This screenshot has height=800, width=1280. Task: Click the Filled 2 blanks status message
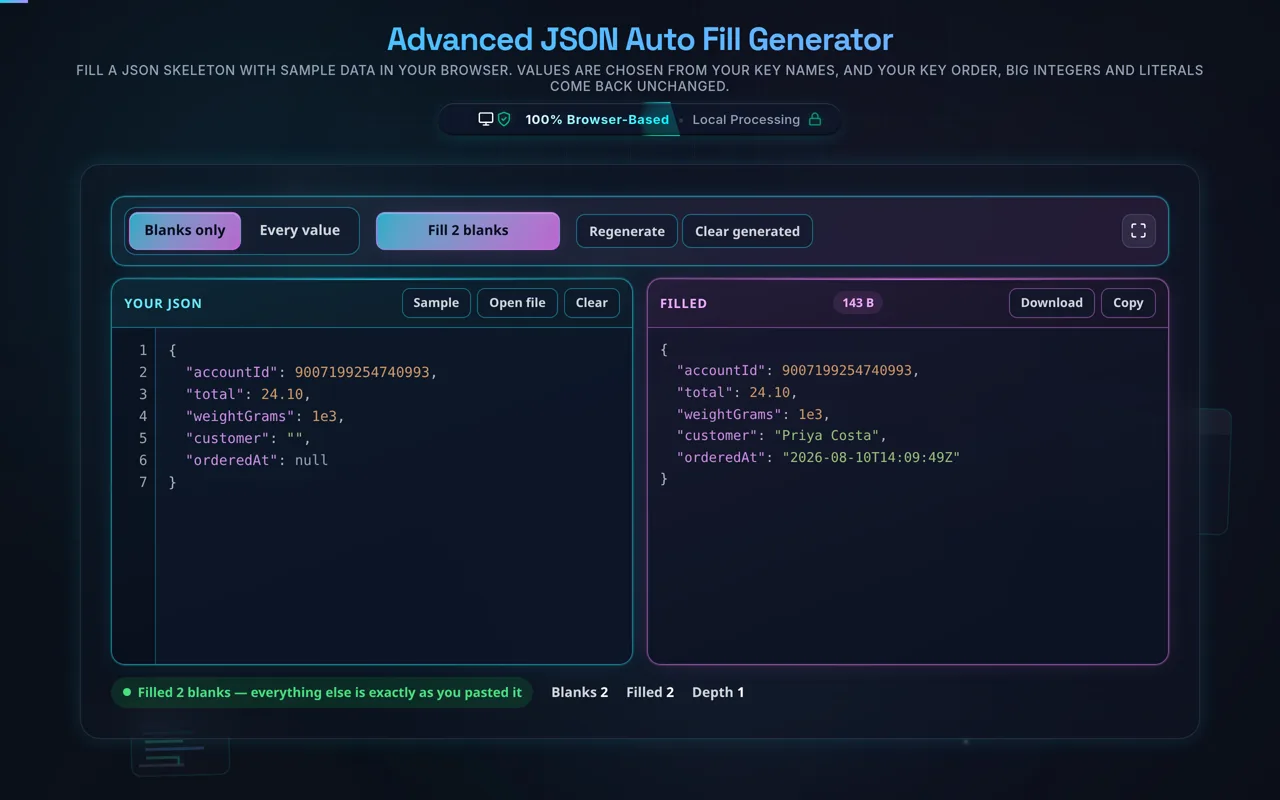(x=322, y=692)
